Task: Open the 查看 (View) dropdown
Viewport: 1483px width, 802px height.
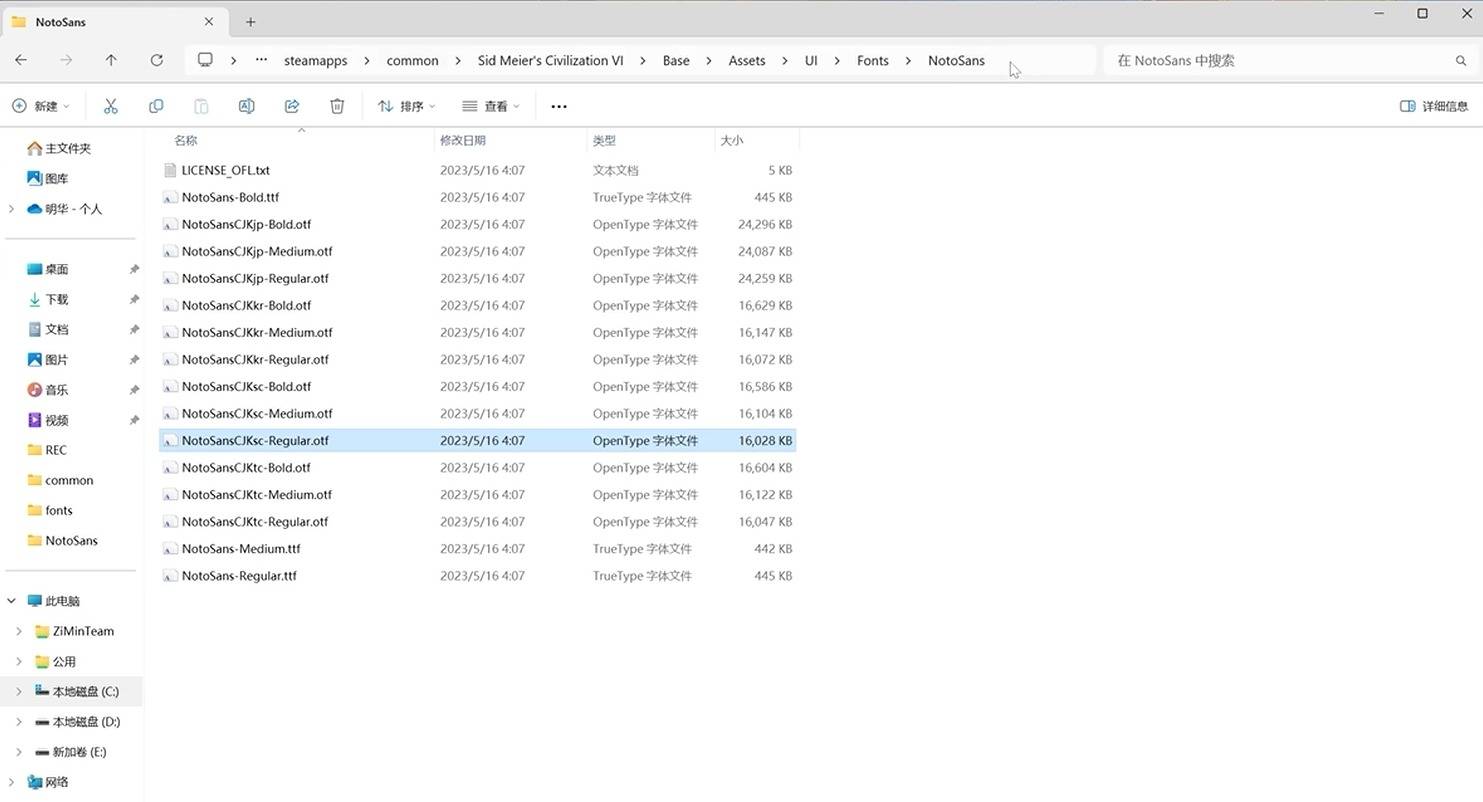Action: (491, 106)
